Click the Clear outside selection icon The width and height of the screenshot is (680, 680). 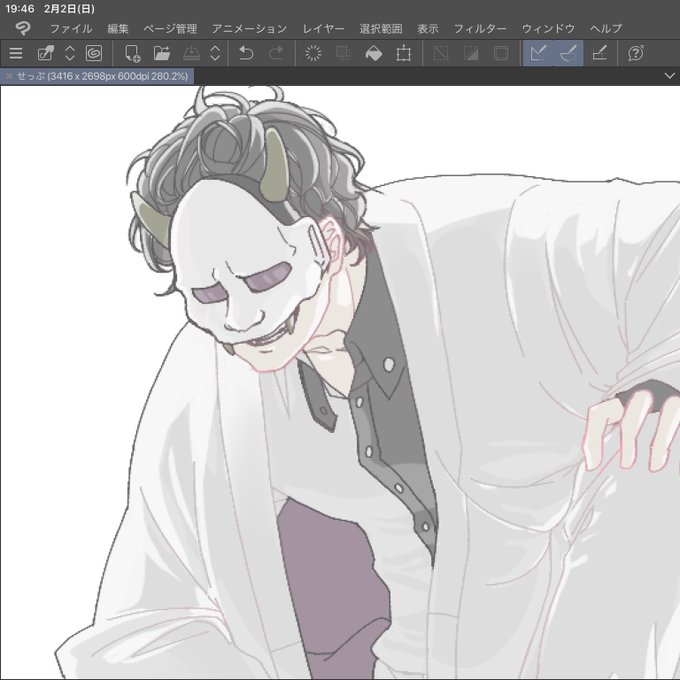(x=343, y=53)
